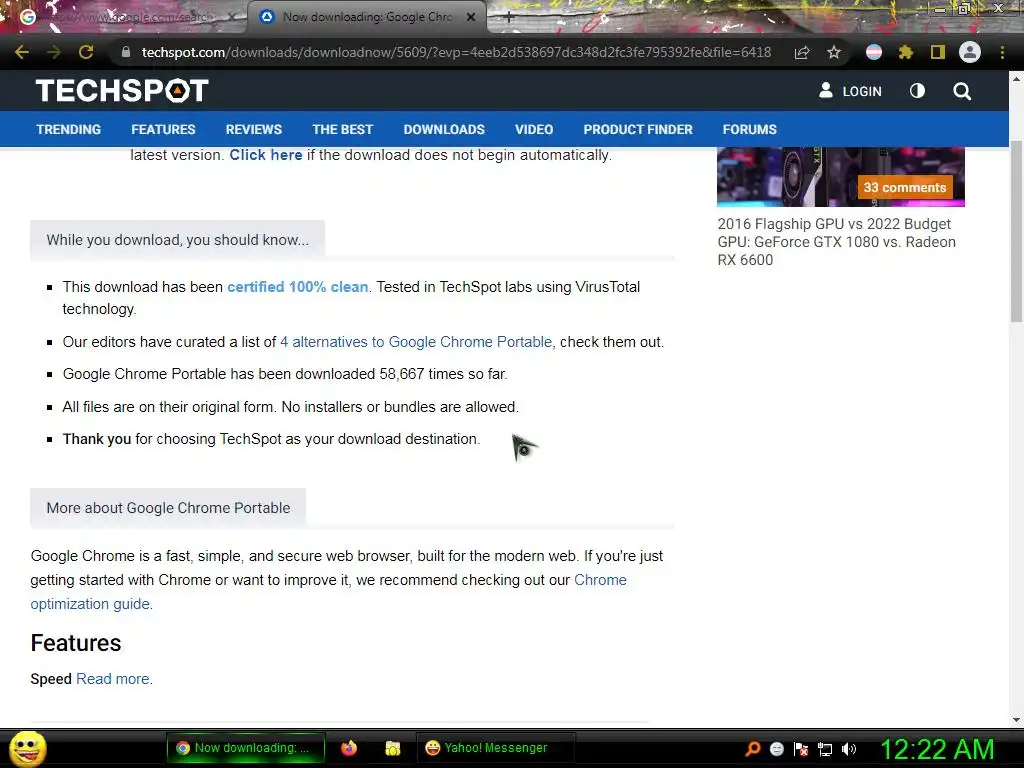Click 'More about Google Chrome Portable' heading
This screenshot has height=768, width=1024.
168,507
